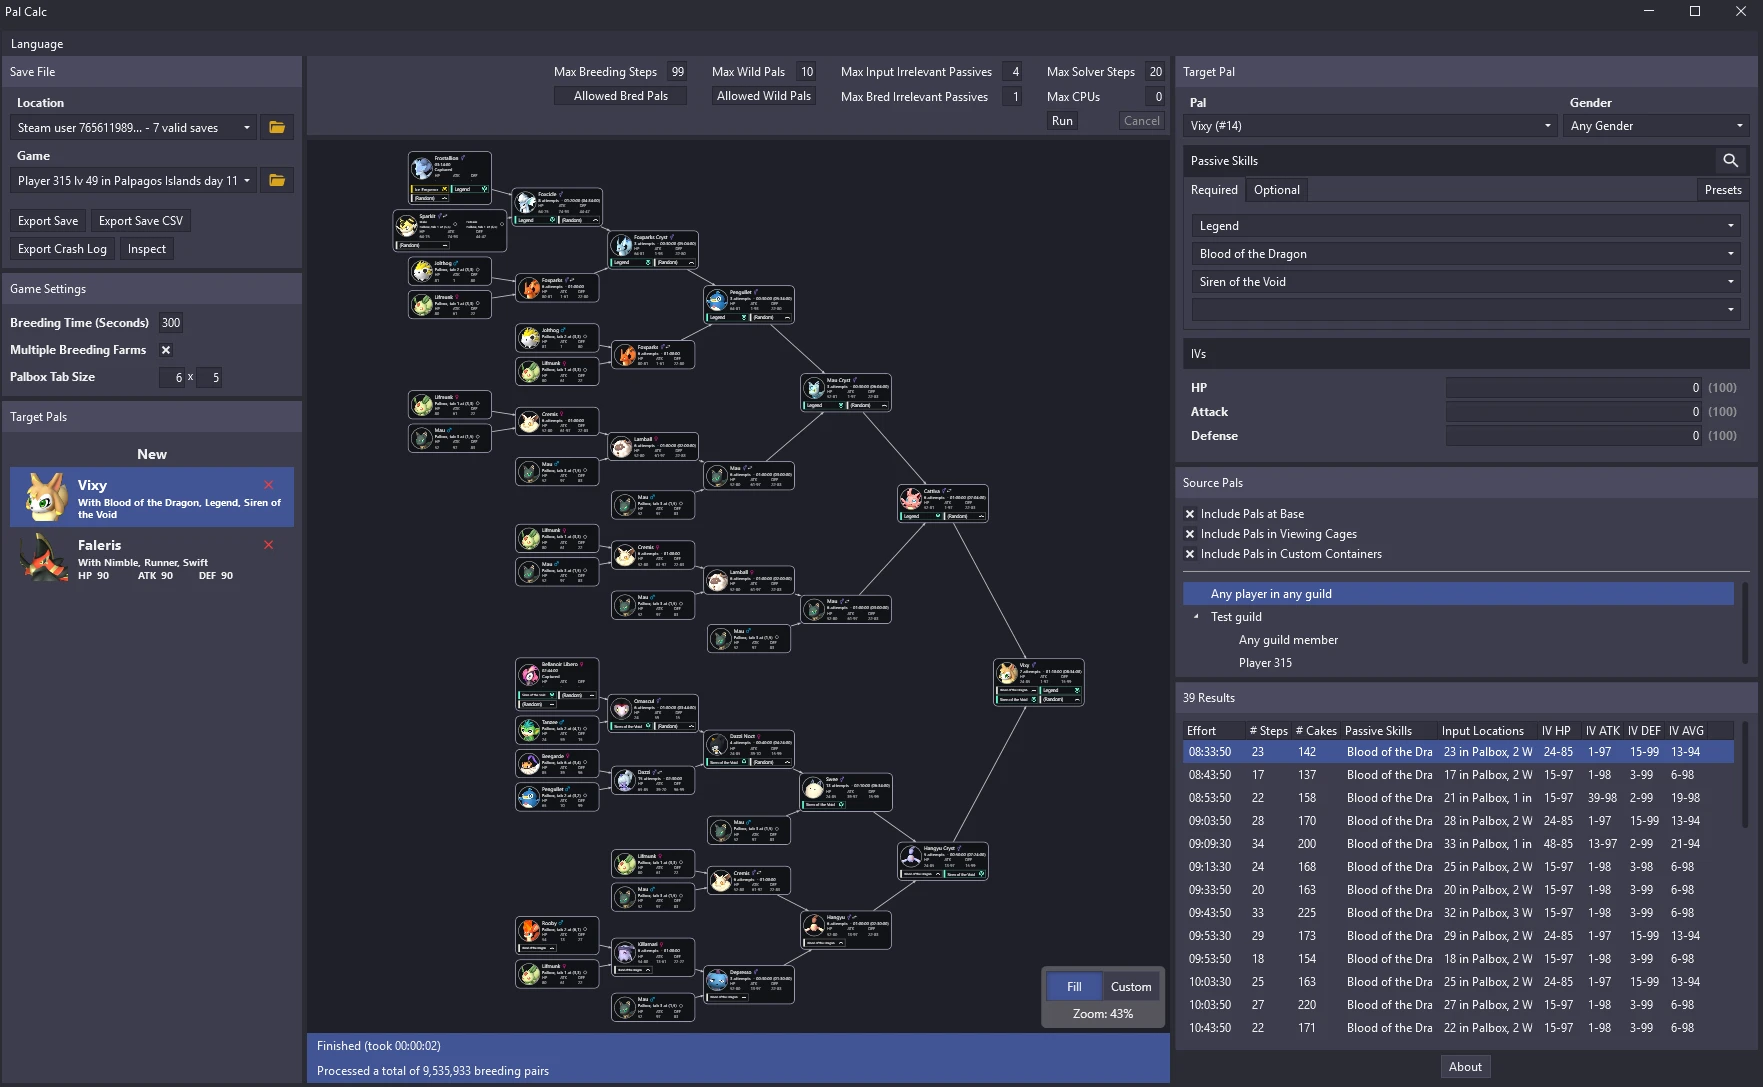Switch graph zoom mode to Custom

(x=1131, y=987)
